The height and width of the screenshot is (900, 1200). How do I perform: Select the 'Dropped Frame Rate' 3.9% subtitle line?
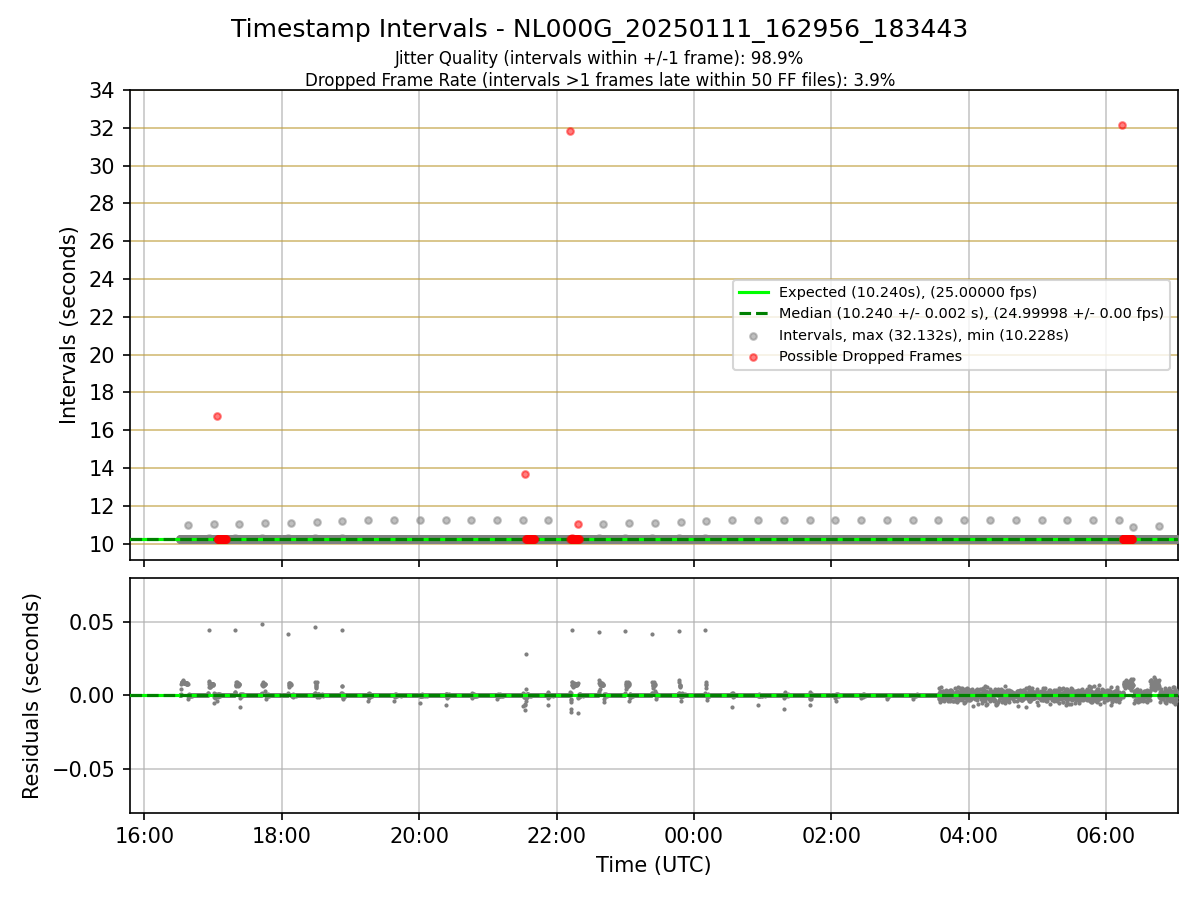click(x=599, y=80)
